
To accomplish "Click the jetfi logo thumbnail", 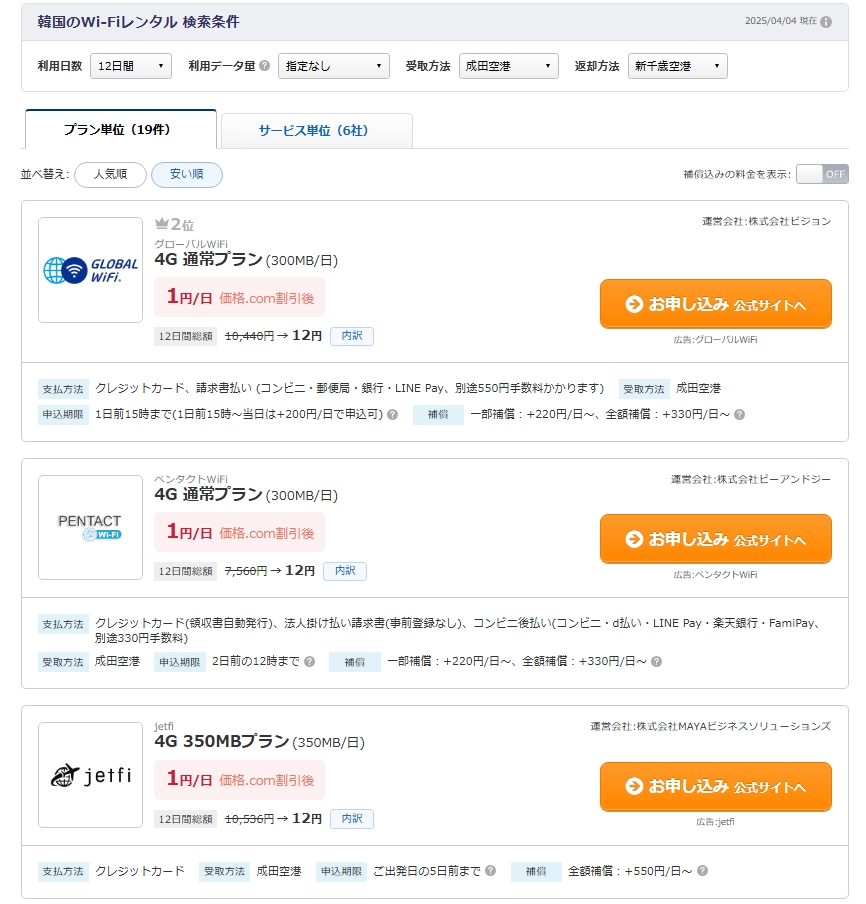I will (91, 775).
